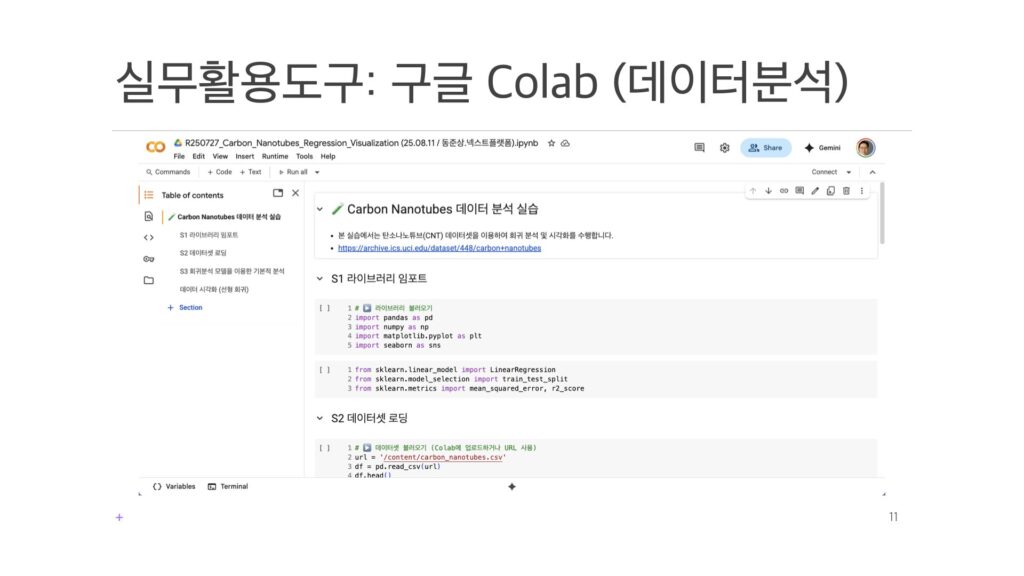The image size is (1024, 576).
Task: Click the settings gear icon near Share
Action: click(724, 147)
